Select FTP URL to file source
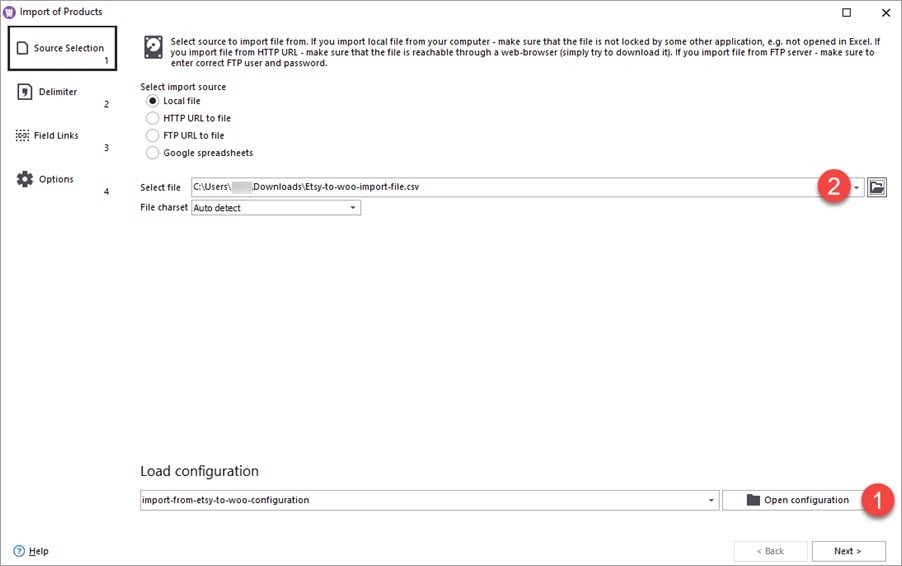This screenshot has height=566, width=902. point(152,135)
